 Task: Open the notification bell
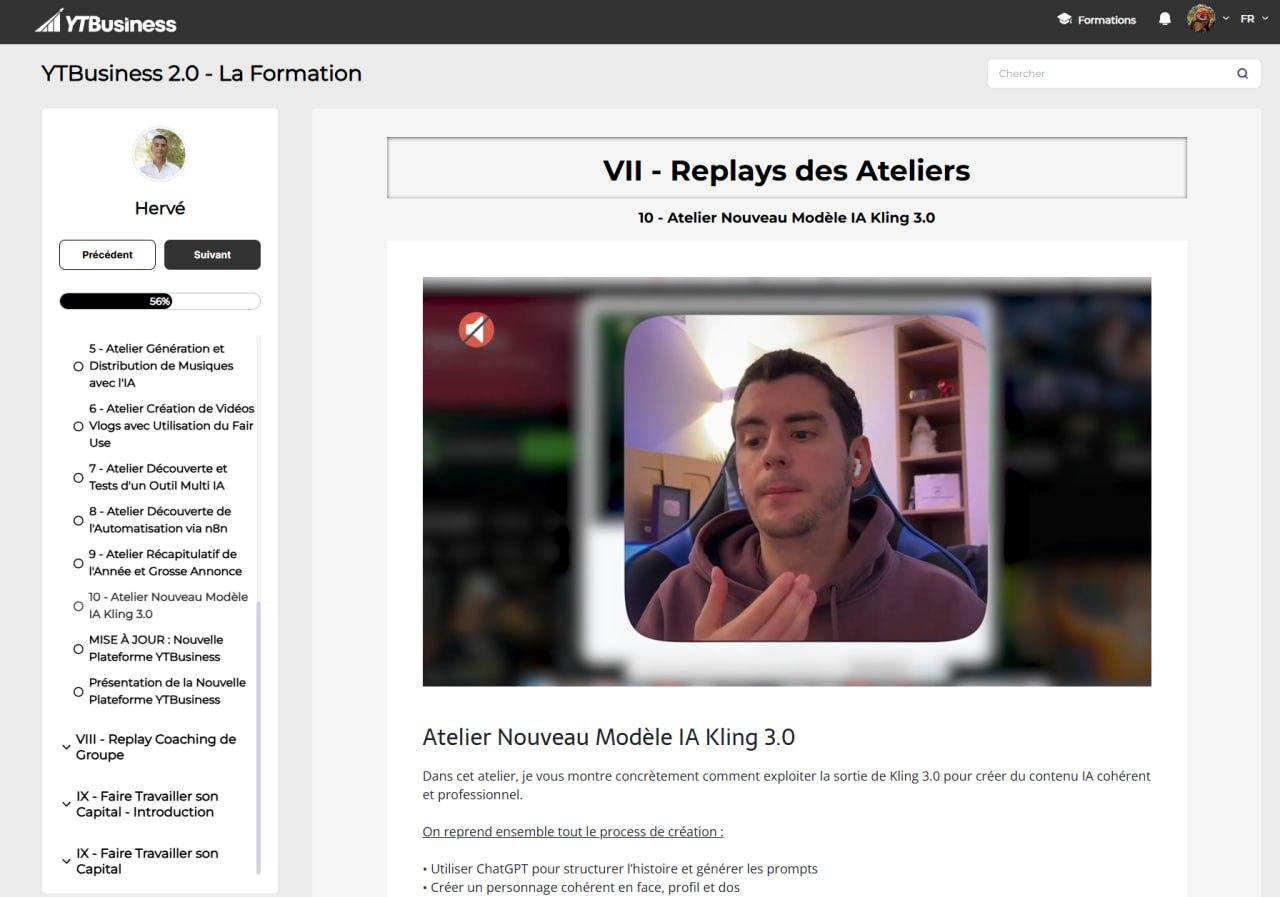1164,18
